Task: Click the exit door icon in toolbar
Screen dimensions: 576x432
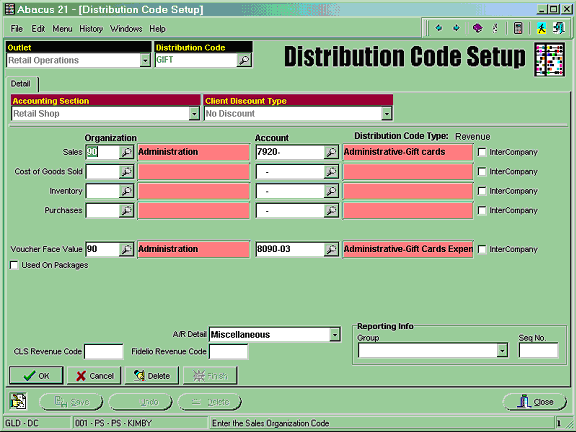Action: (x=559, y=28)
